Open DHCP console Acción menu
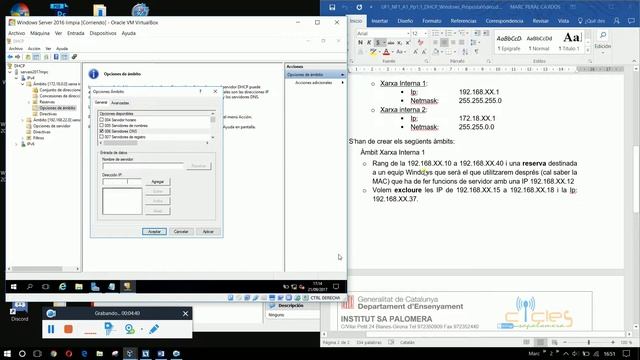The height and width of the screenshot is (360, 640). coord(34,49)
